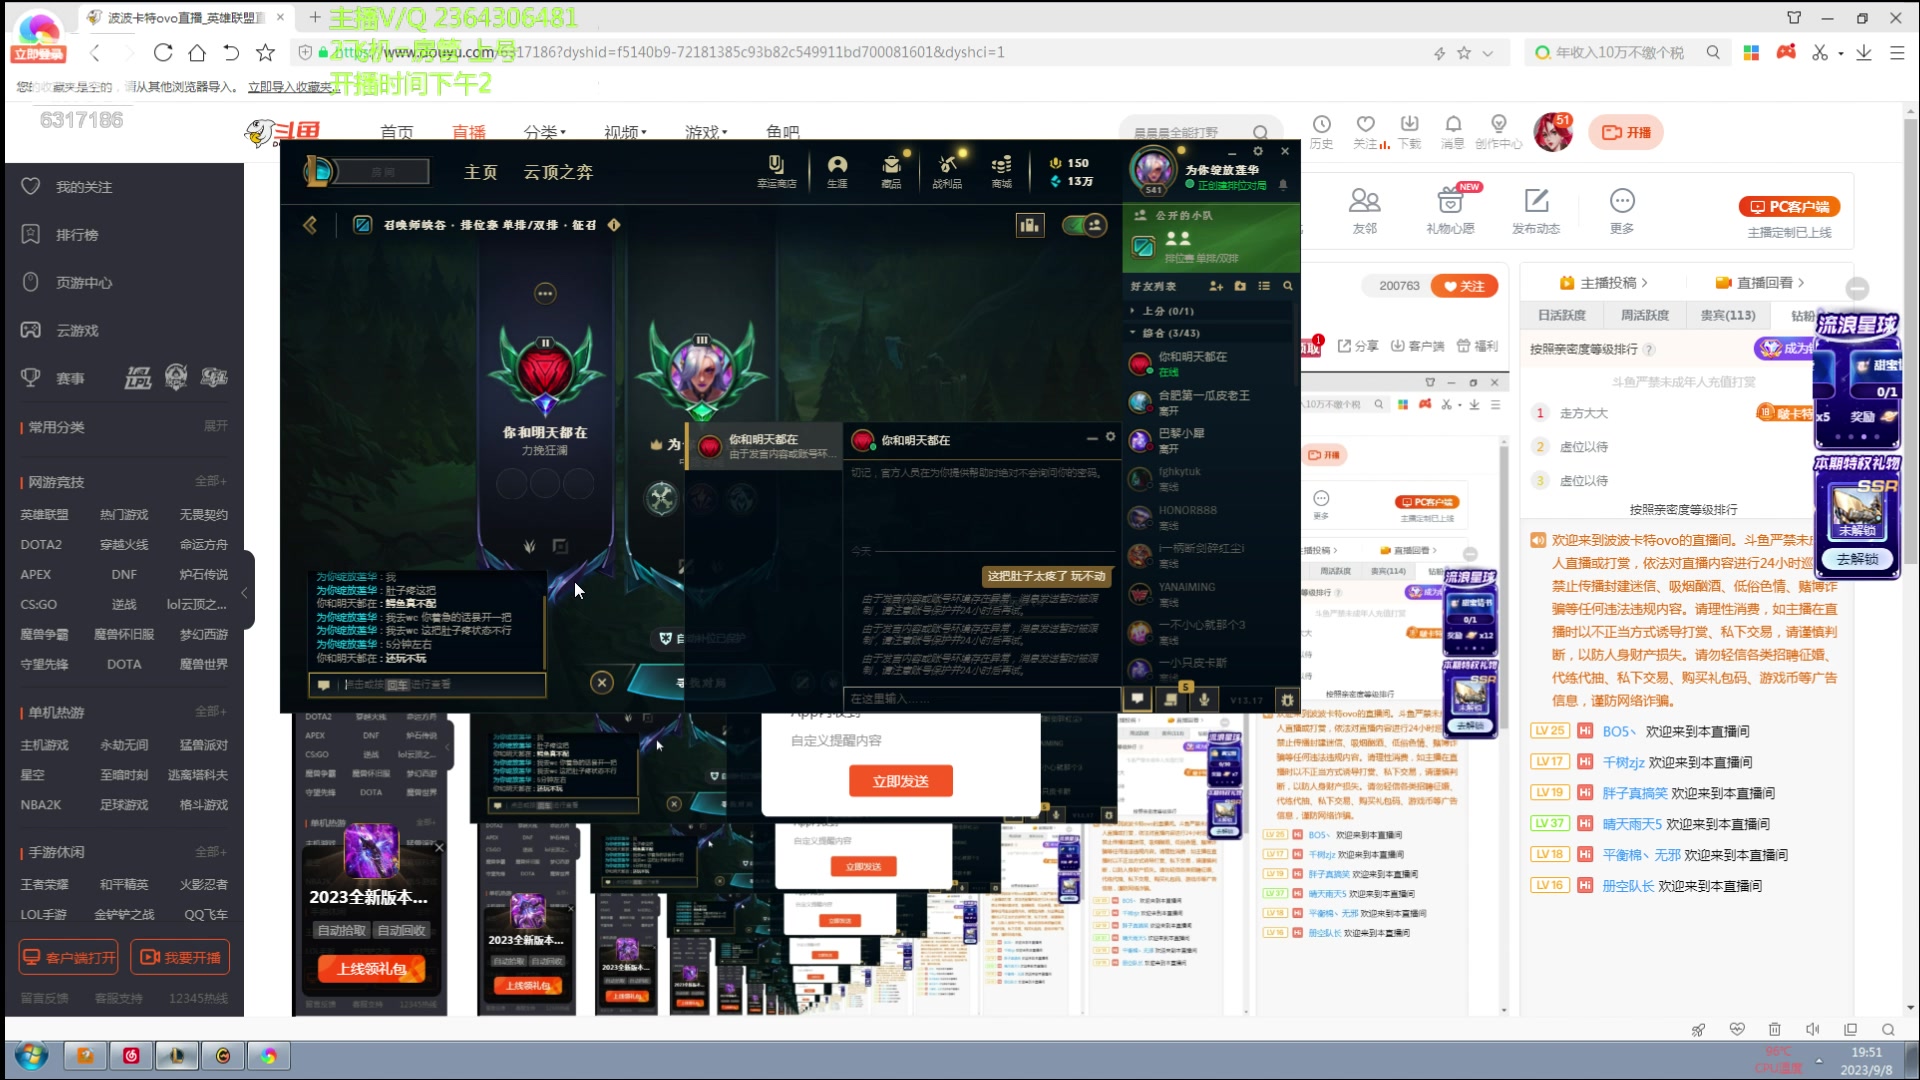Click the lobby chat input box
1920x1080 pixels.
(x=428, y=685)
